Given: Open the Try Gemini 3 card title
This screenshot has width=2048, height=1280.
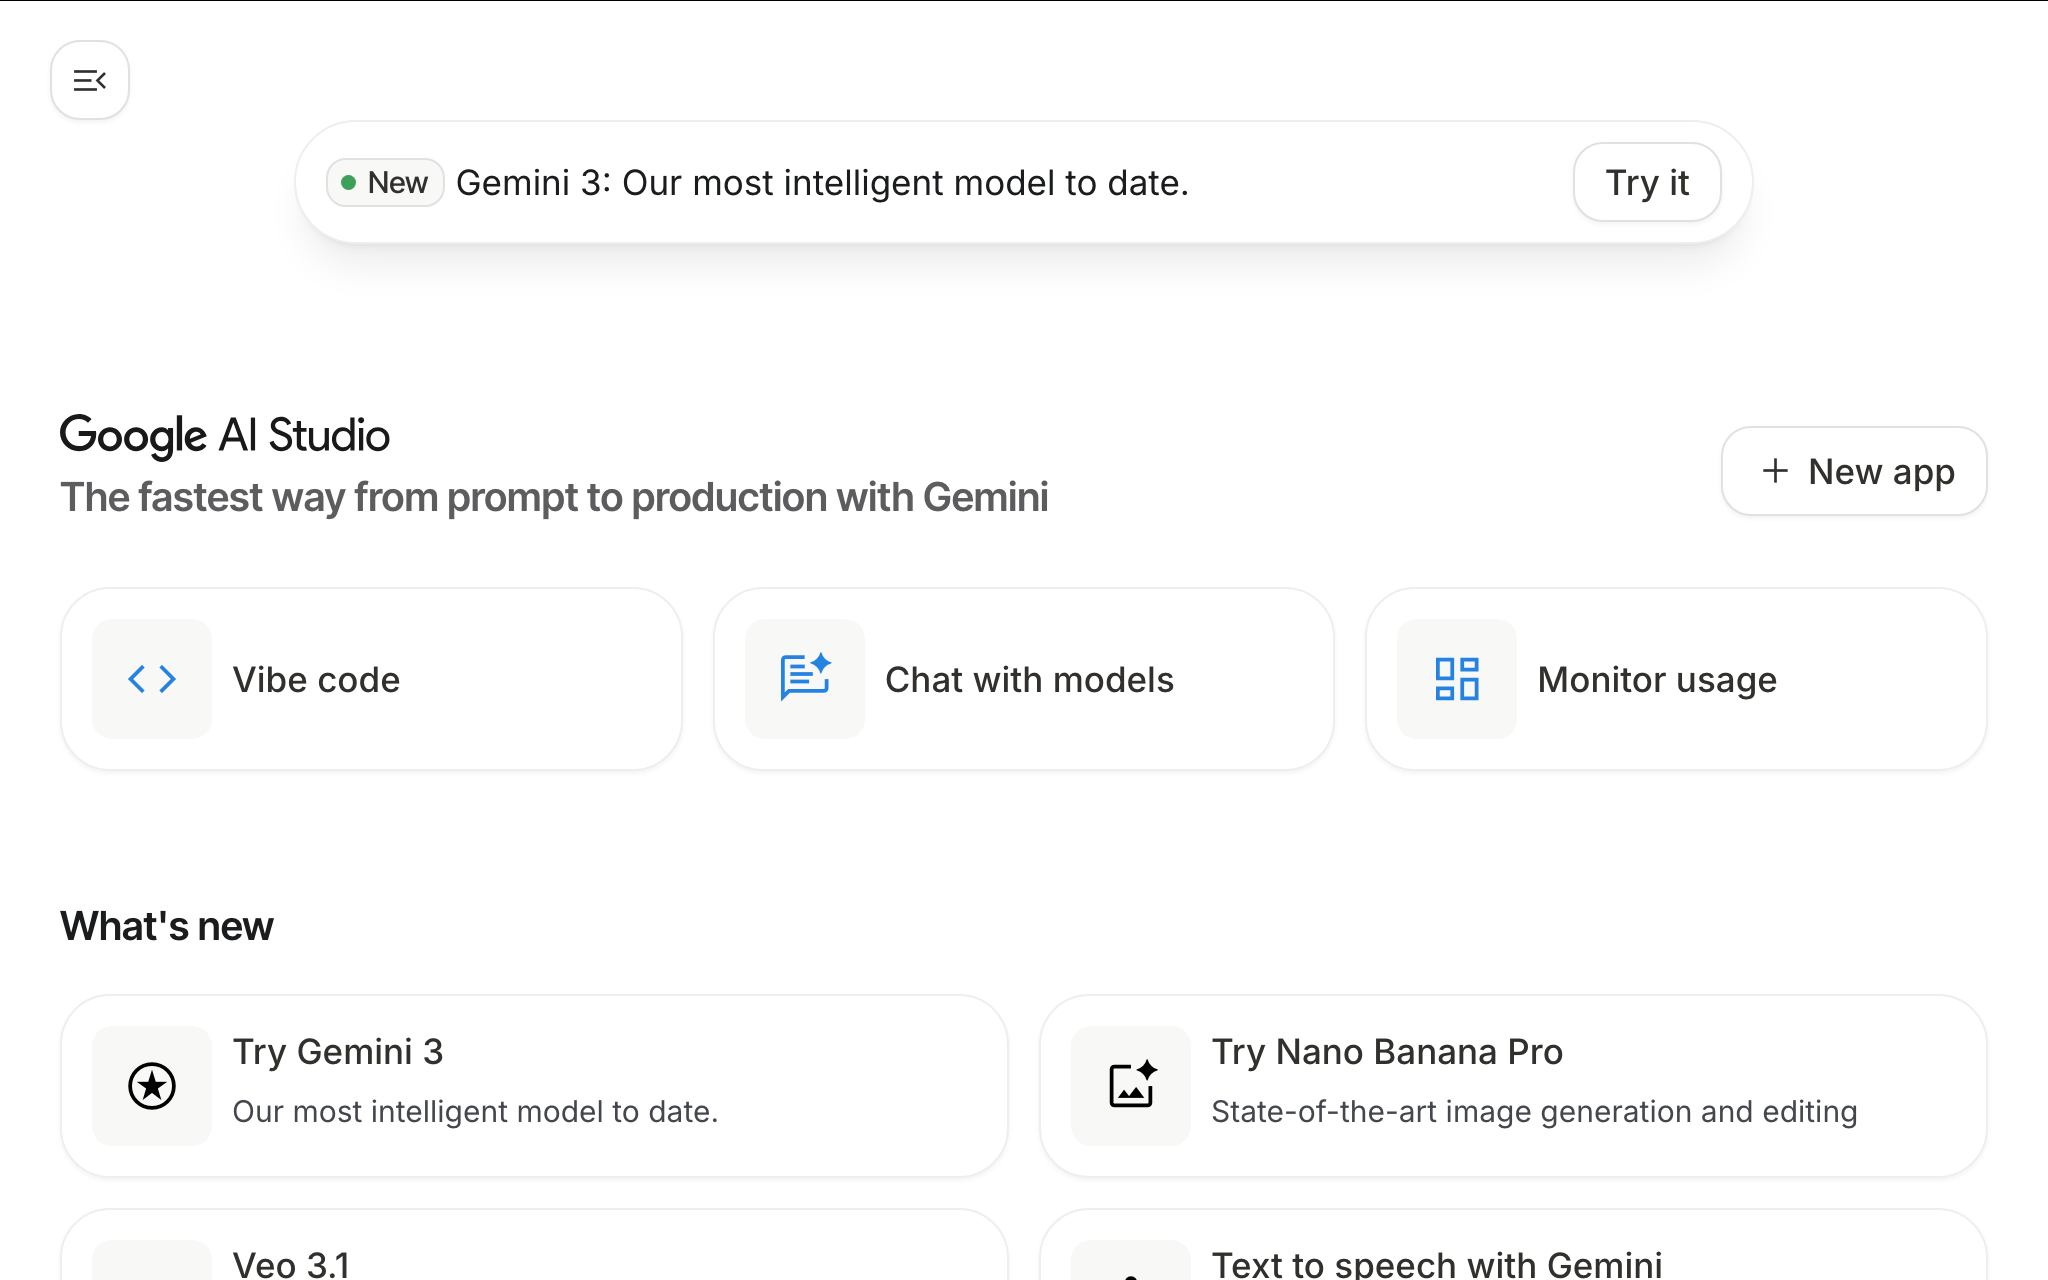Looking at the screenshot, I should [338, 1052].
